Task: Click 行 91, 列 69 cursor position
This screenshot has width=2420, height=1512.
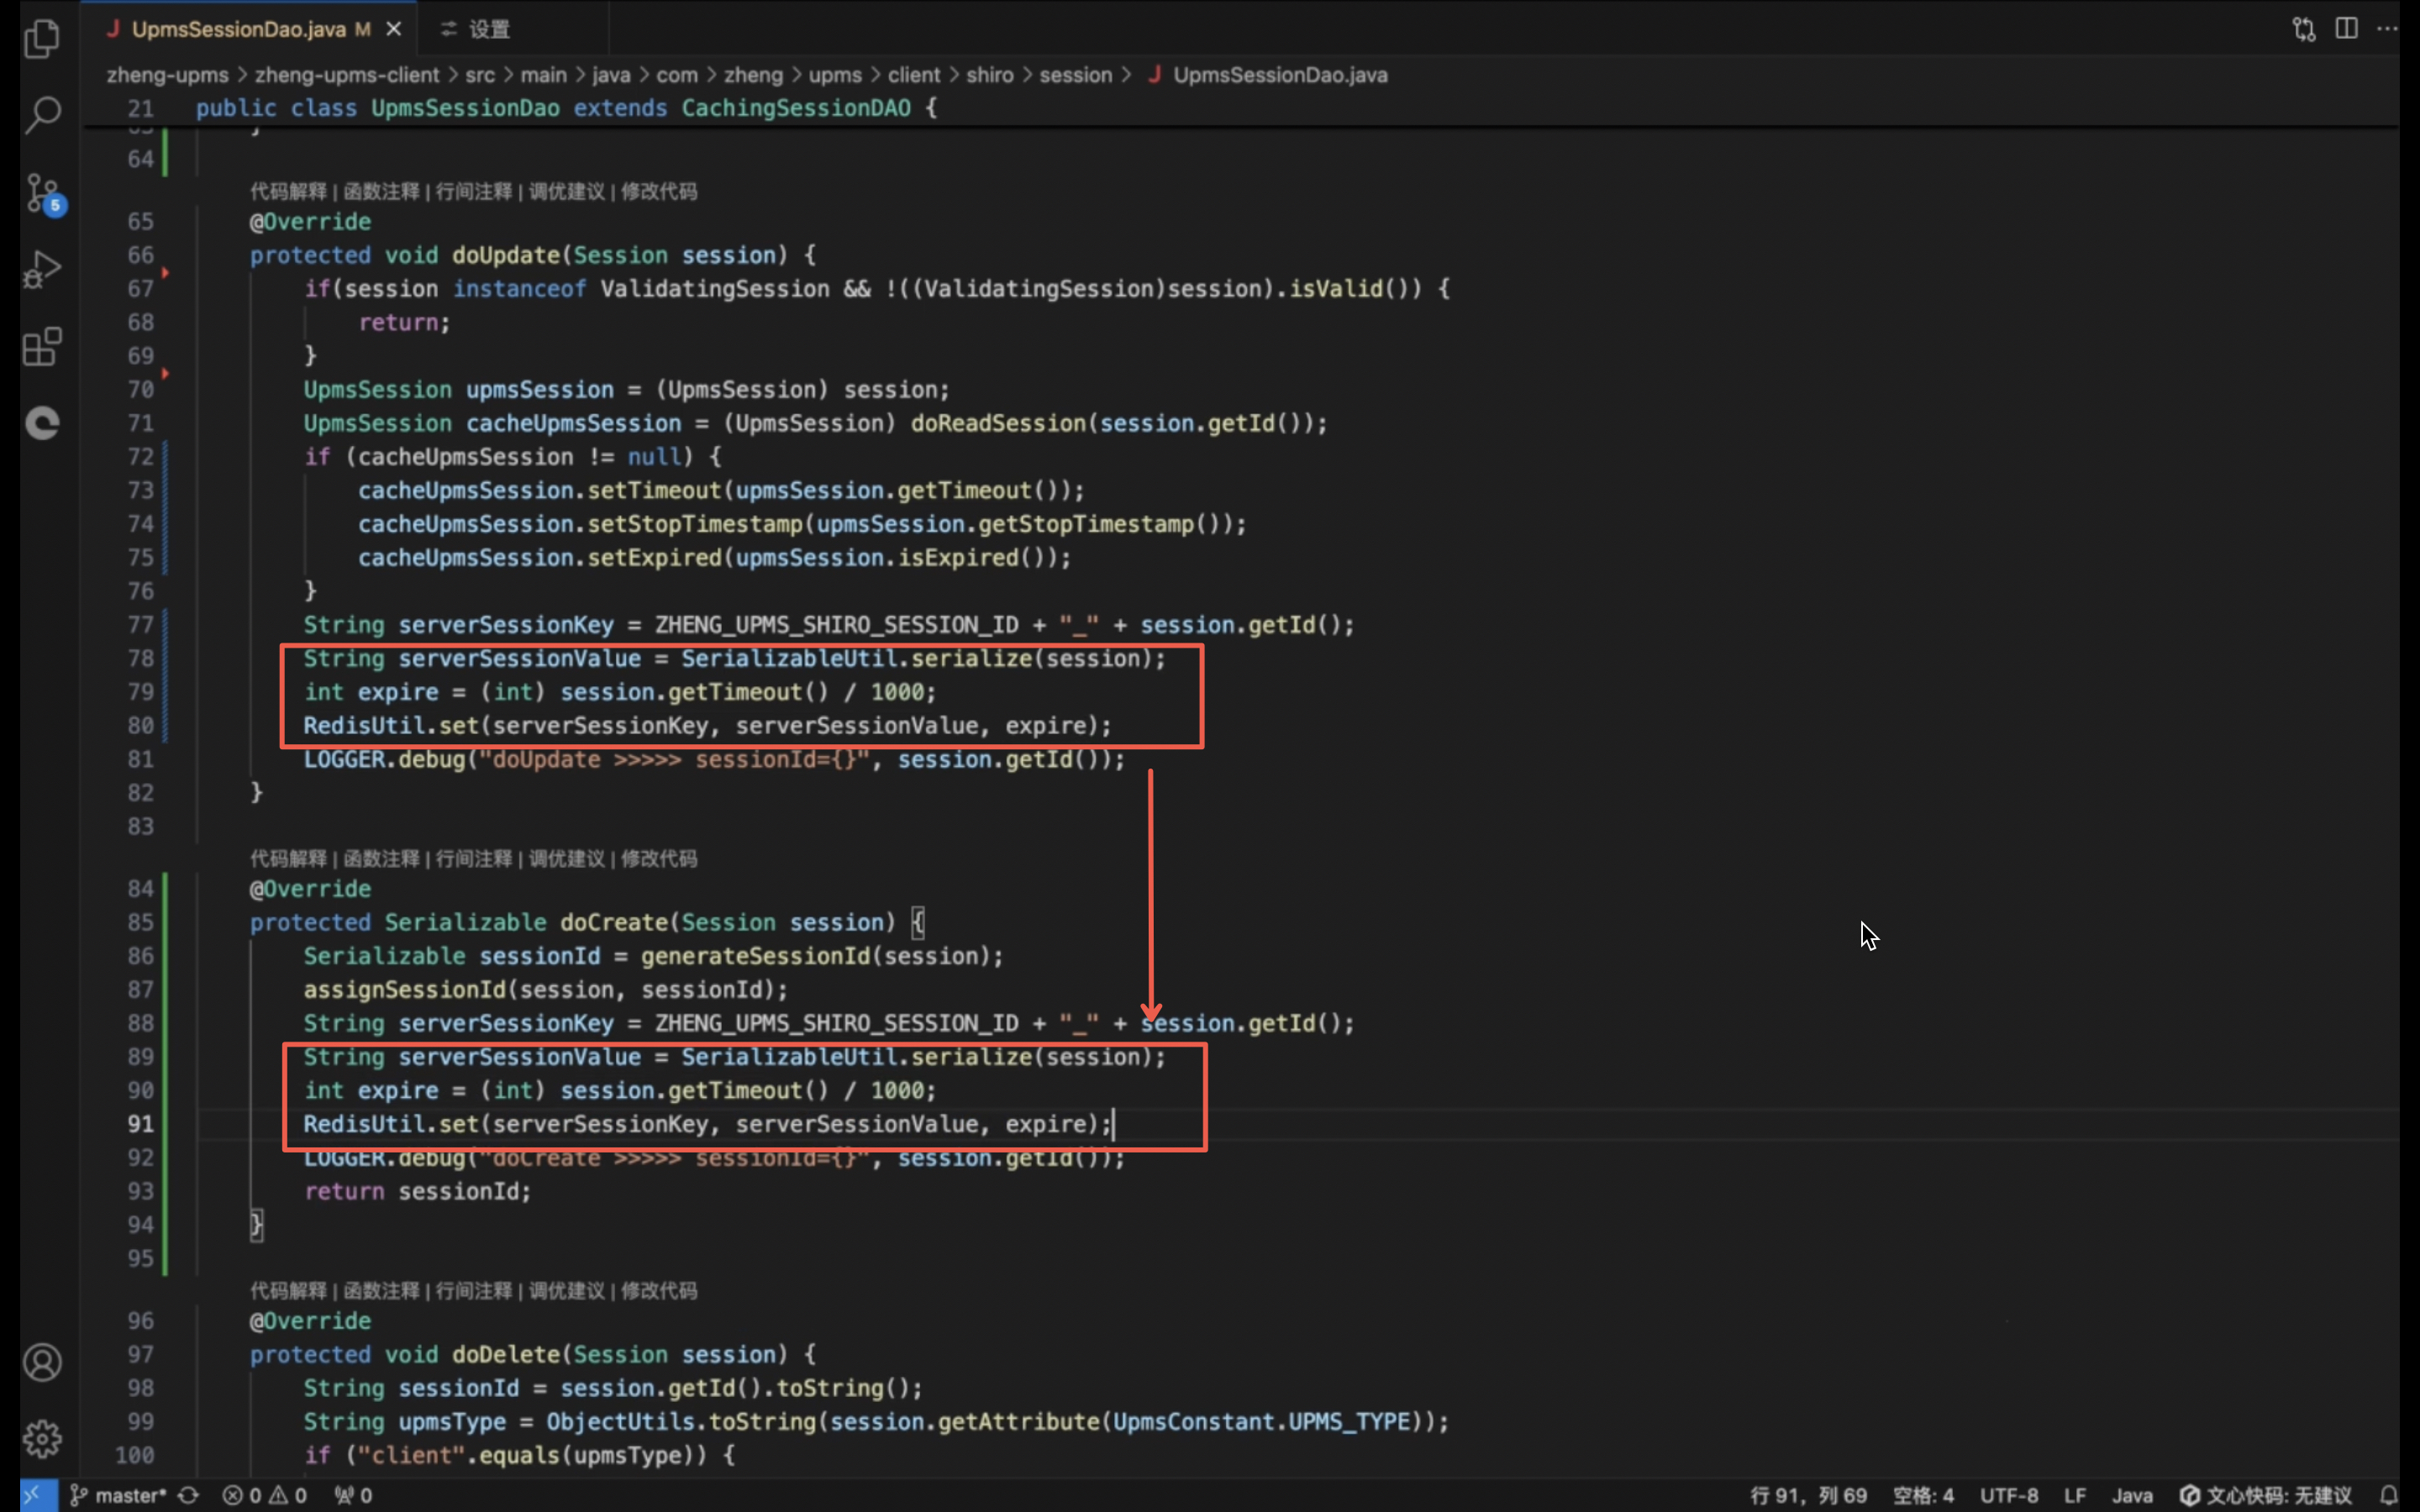Action: pos(1808,1495)
